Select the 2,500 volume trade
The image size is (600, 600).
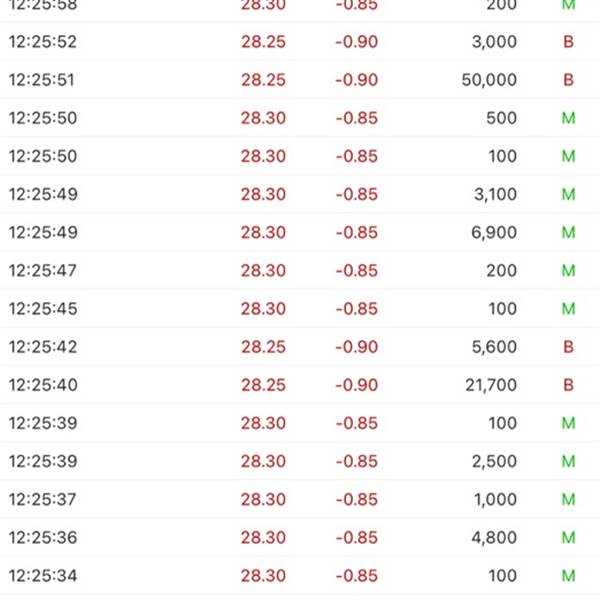pos(300,461)
